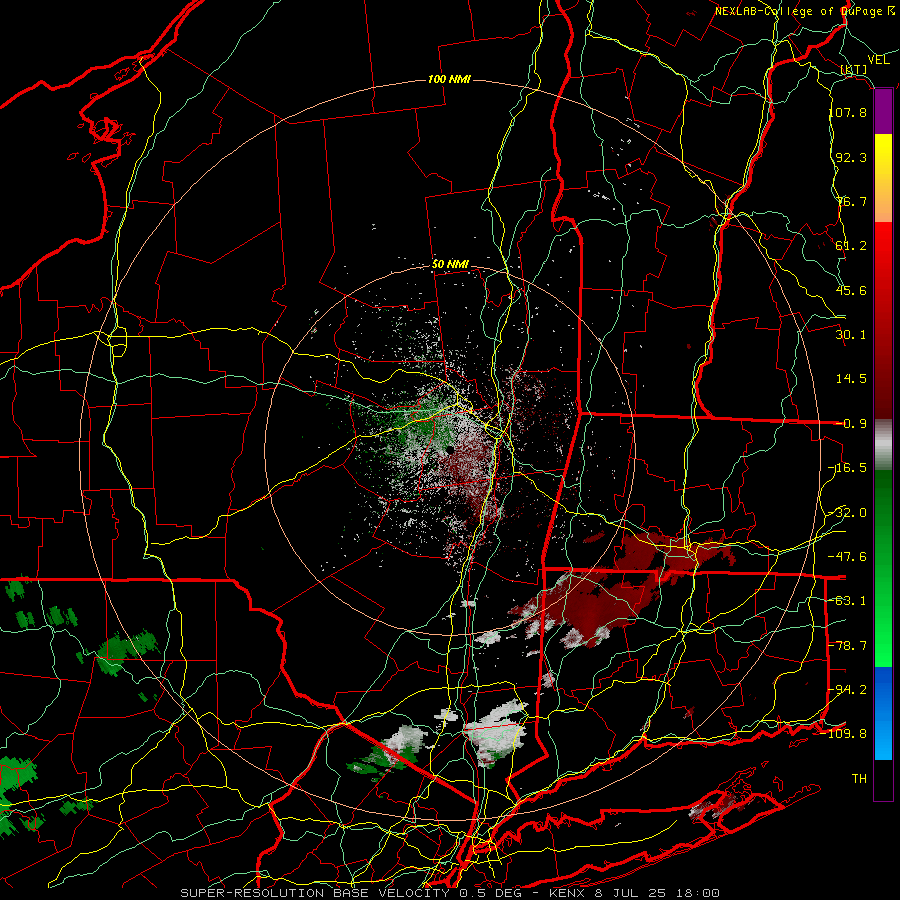Image resolution: width=900 pixels, height=900 pixels.
Task: Pick the purple segment of the color bar
Action: [x=883, y=112]
